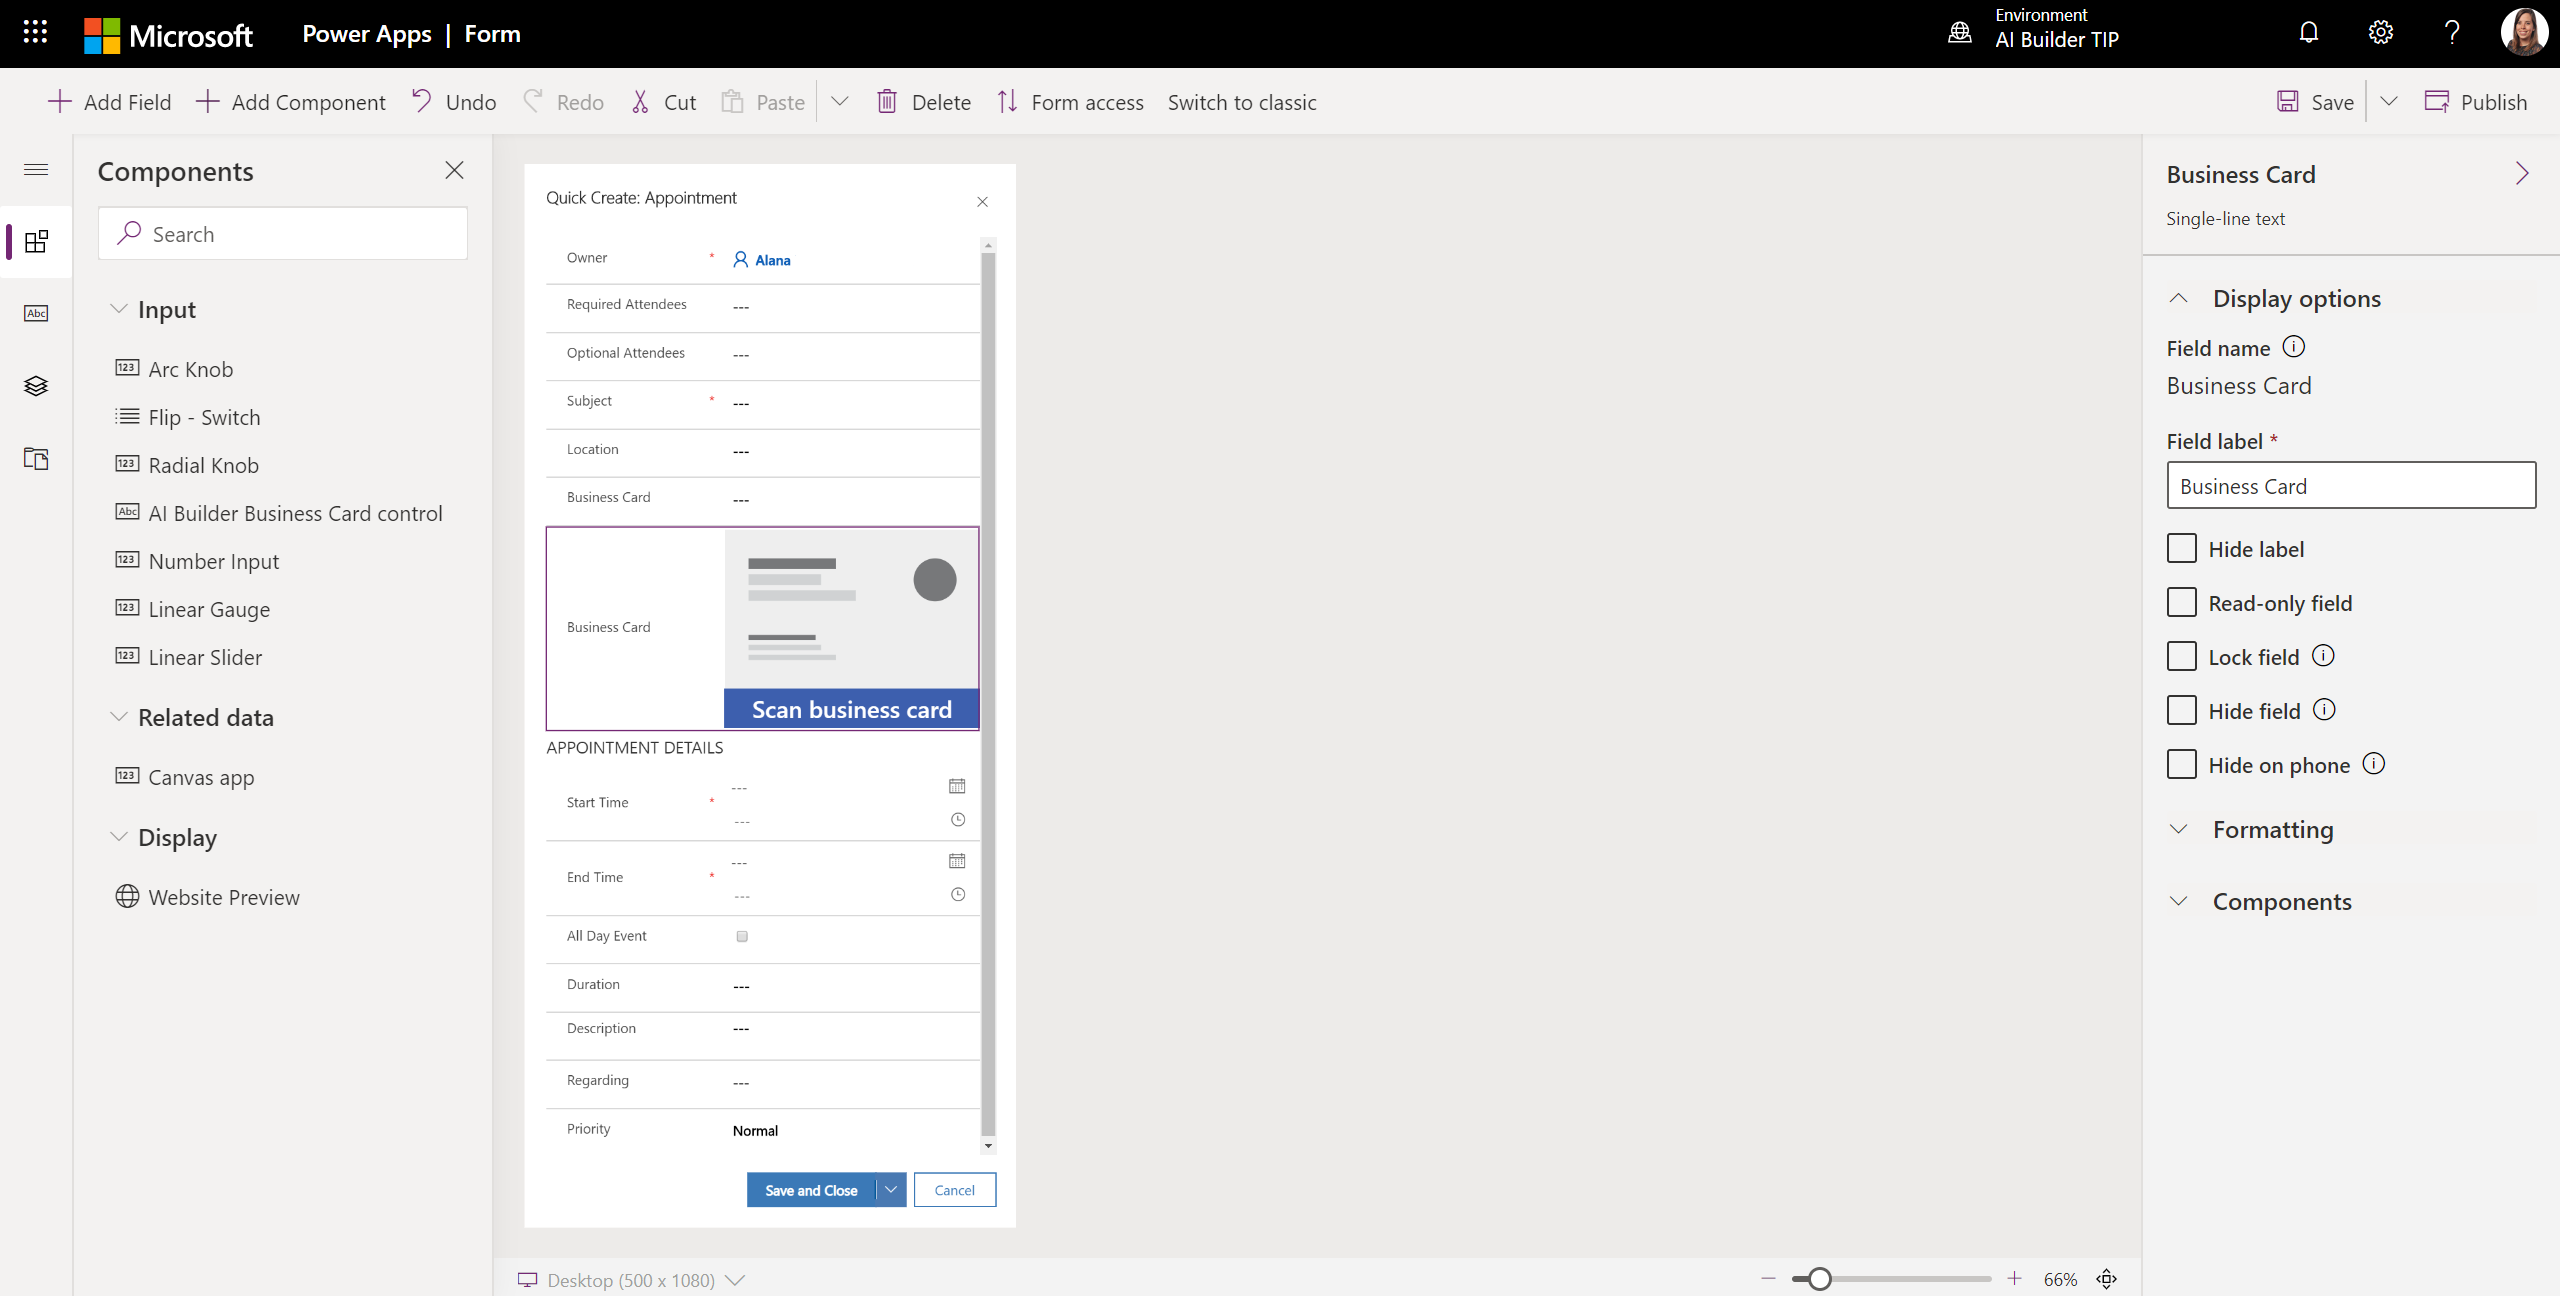Screen dimensions: 2560x1296
Task: Open Form access settings
Action: [1070, 102]
